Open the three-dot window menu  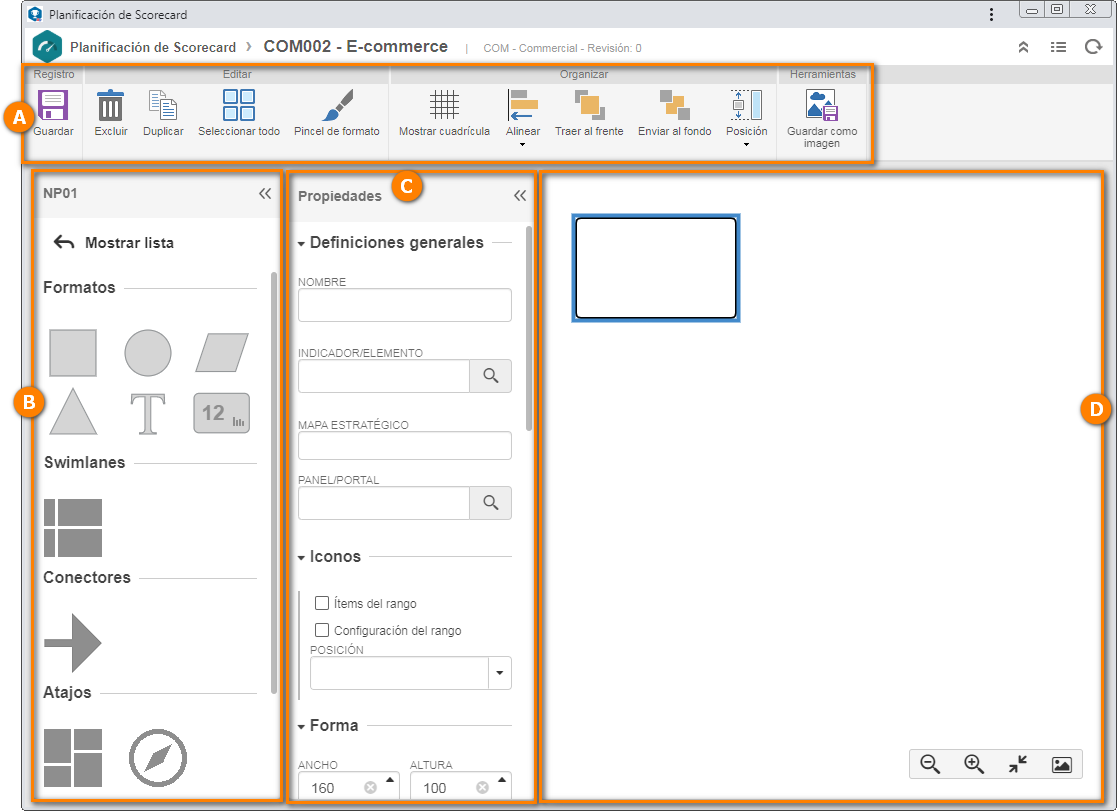pos(991,14)
